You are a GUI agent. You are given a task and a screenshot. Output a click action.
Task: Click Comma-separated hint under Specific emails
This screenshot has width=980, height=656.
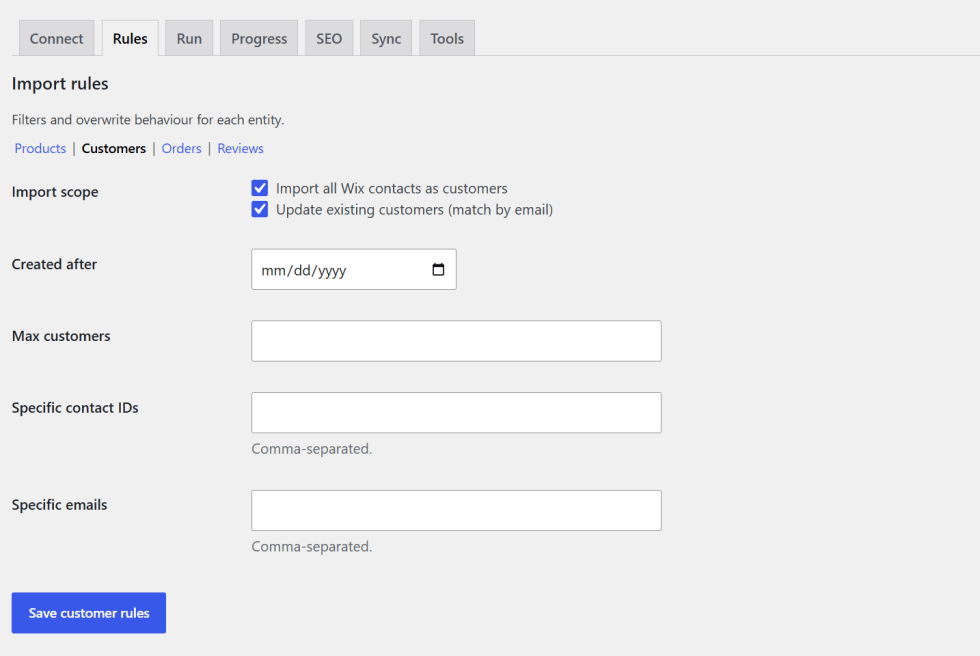coord(312,547)
